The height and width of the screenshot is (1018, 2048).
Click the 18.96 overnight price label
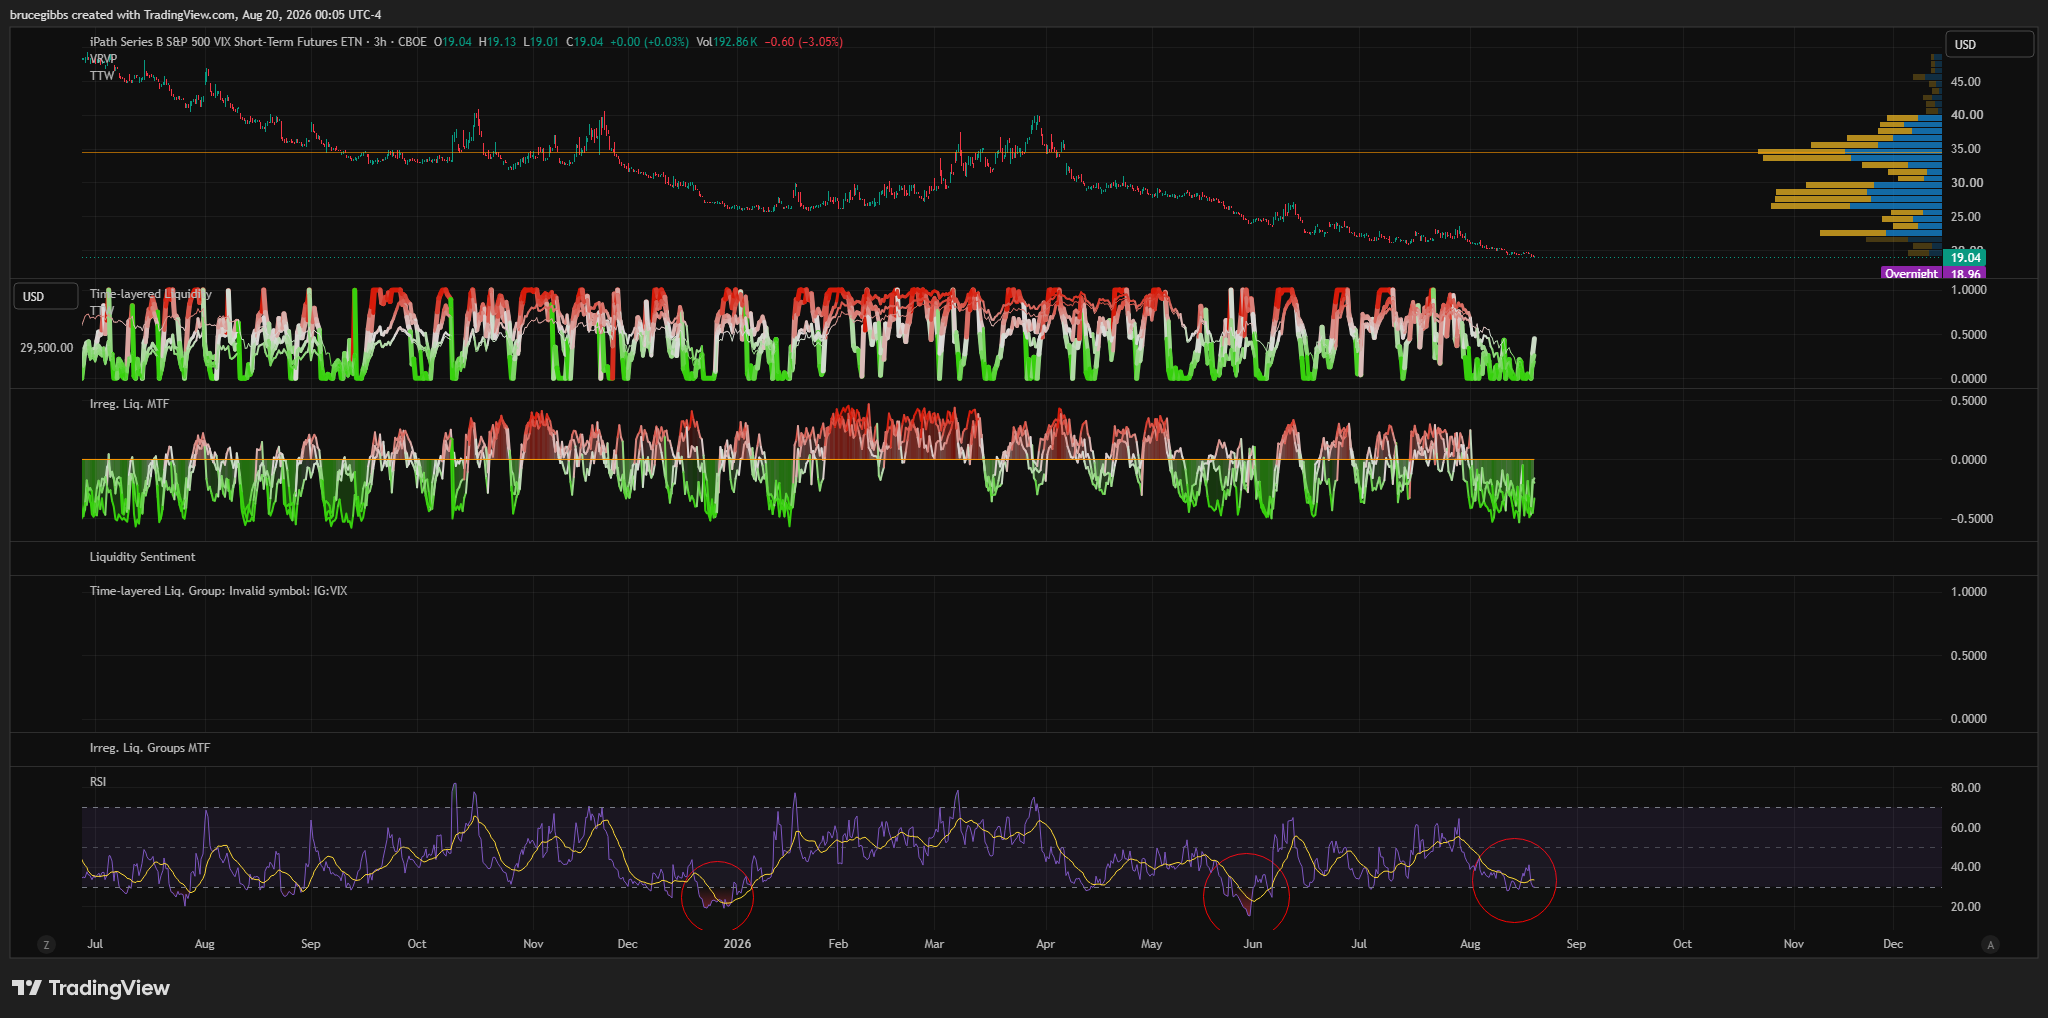[1965, 273]
